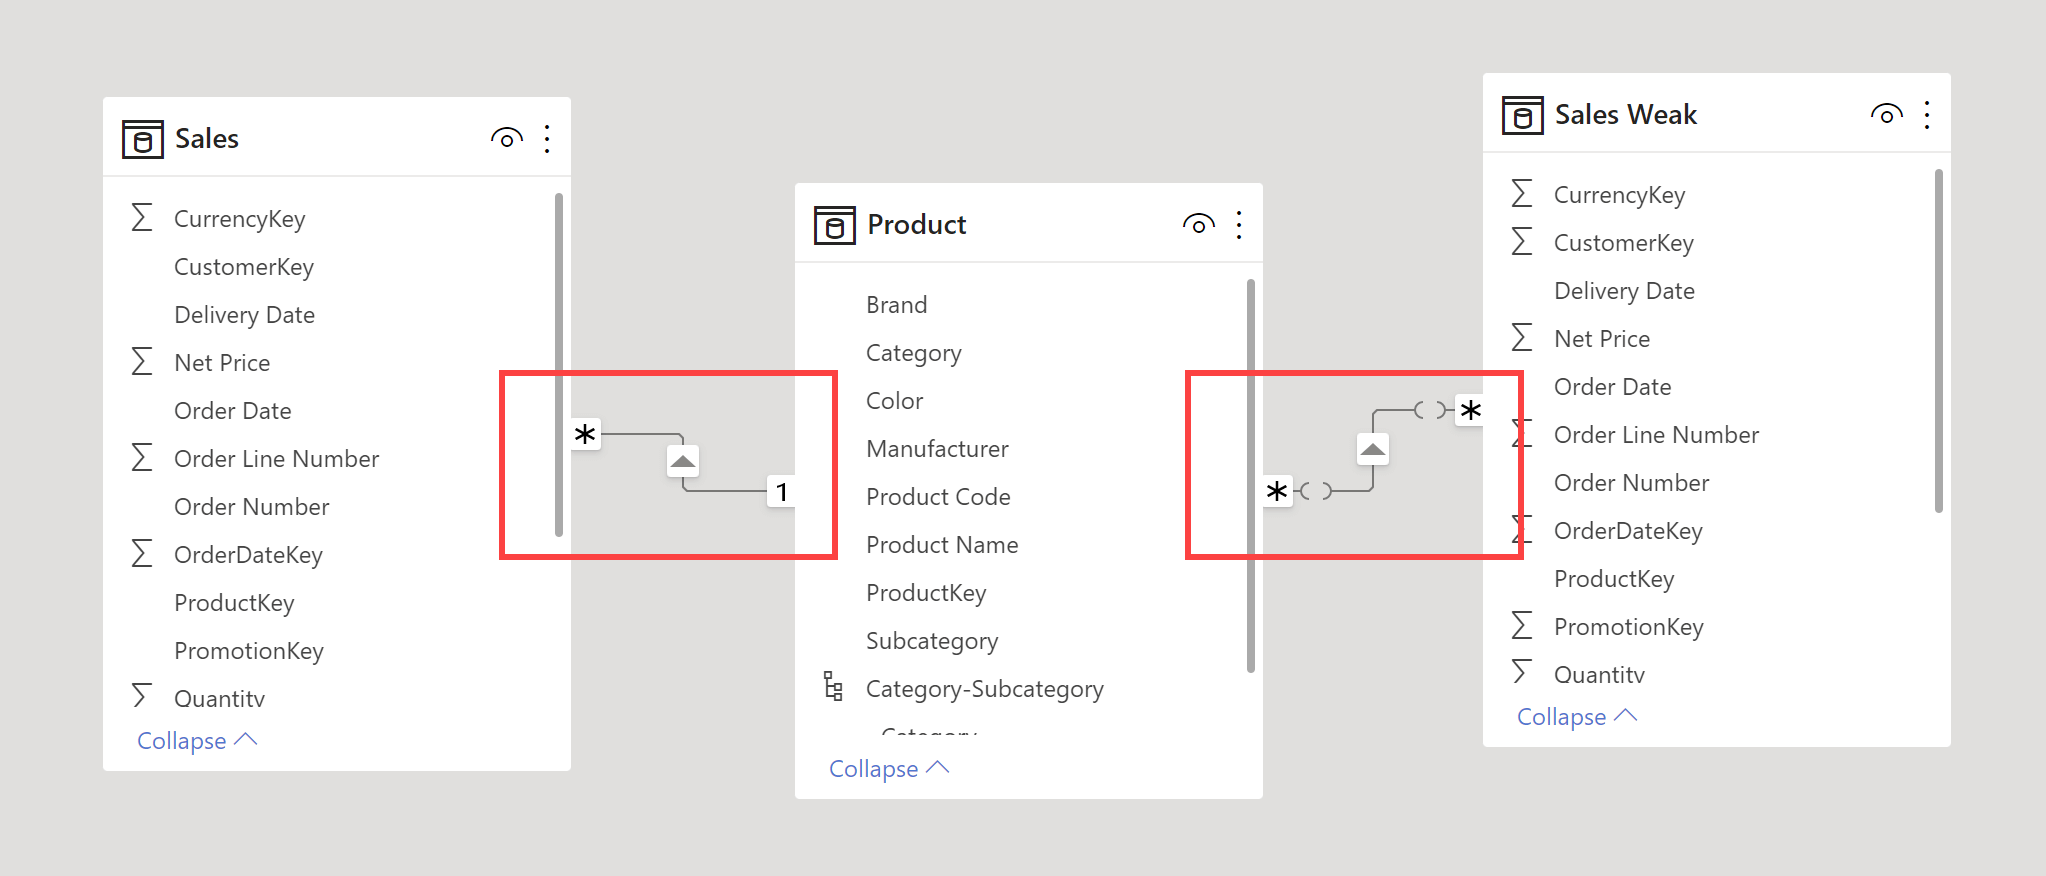Select Net Price in Sales table
Viewport: 2046px width, 876px height.
click(x=222, y=363)
